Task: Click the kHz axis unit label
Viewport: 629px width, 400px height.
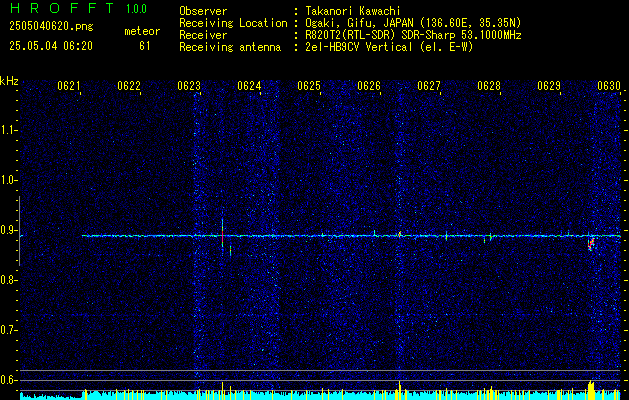Action: tap(9, 81)
